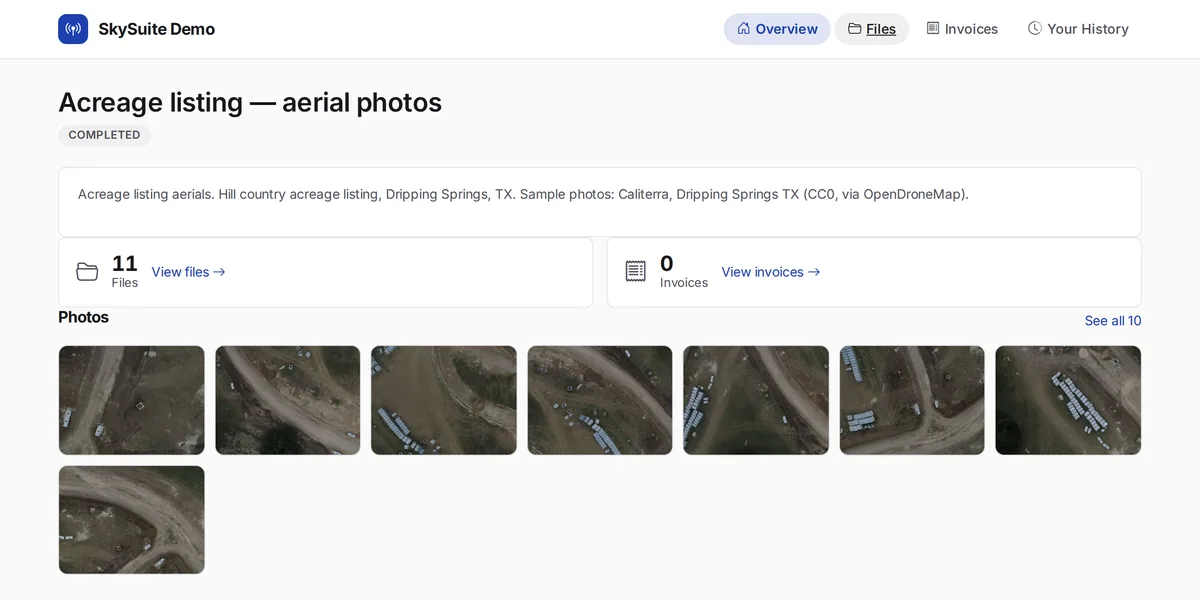Open Your History tab
The height and width of the screenshot is (600, 1200).
tap(1078, 29)
